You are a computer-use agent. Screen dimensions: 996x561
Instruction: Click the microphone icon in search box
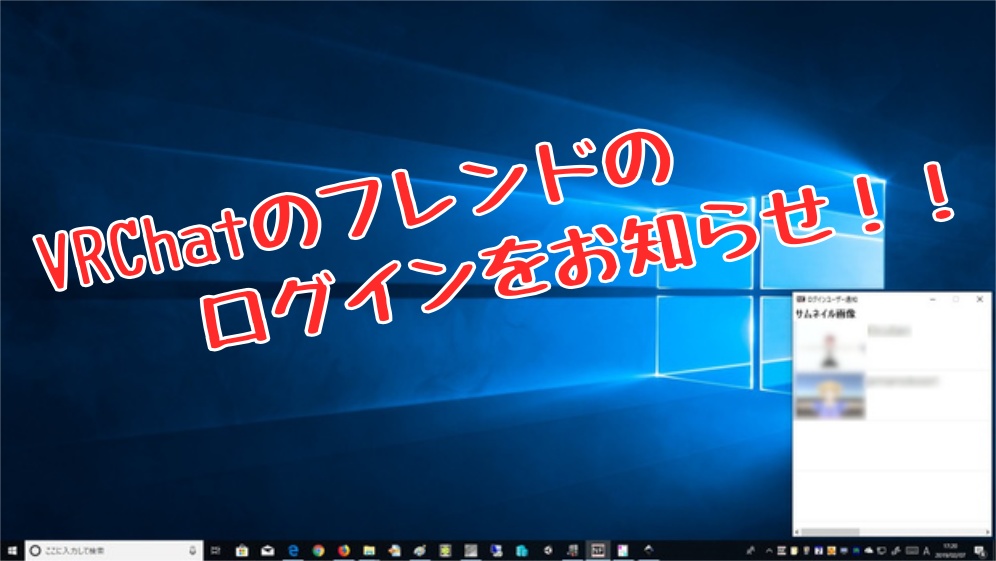pyautogui.click(x=192, y=550)
